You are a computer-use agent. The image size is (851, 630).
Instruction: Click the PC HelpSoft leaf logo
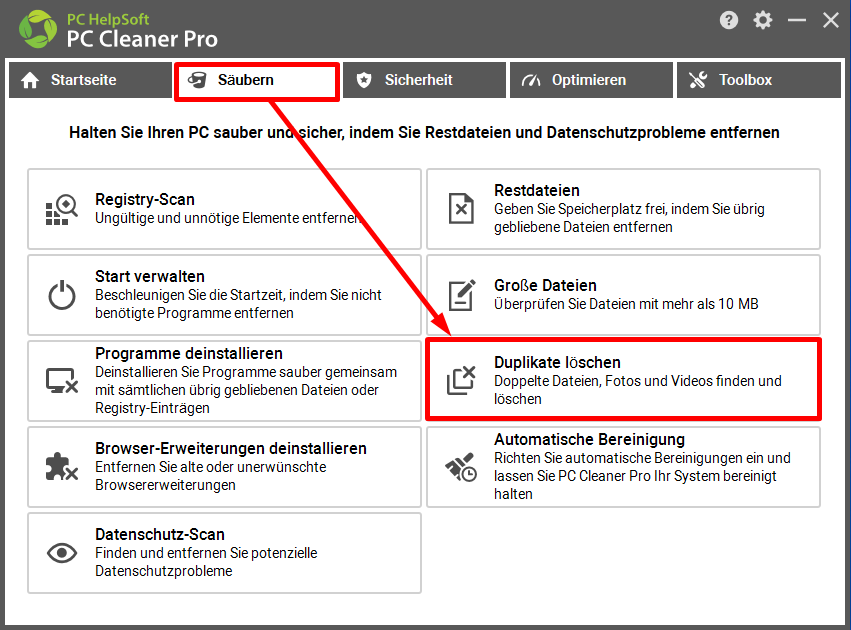[x=37, y=29]
